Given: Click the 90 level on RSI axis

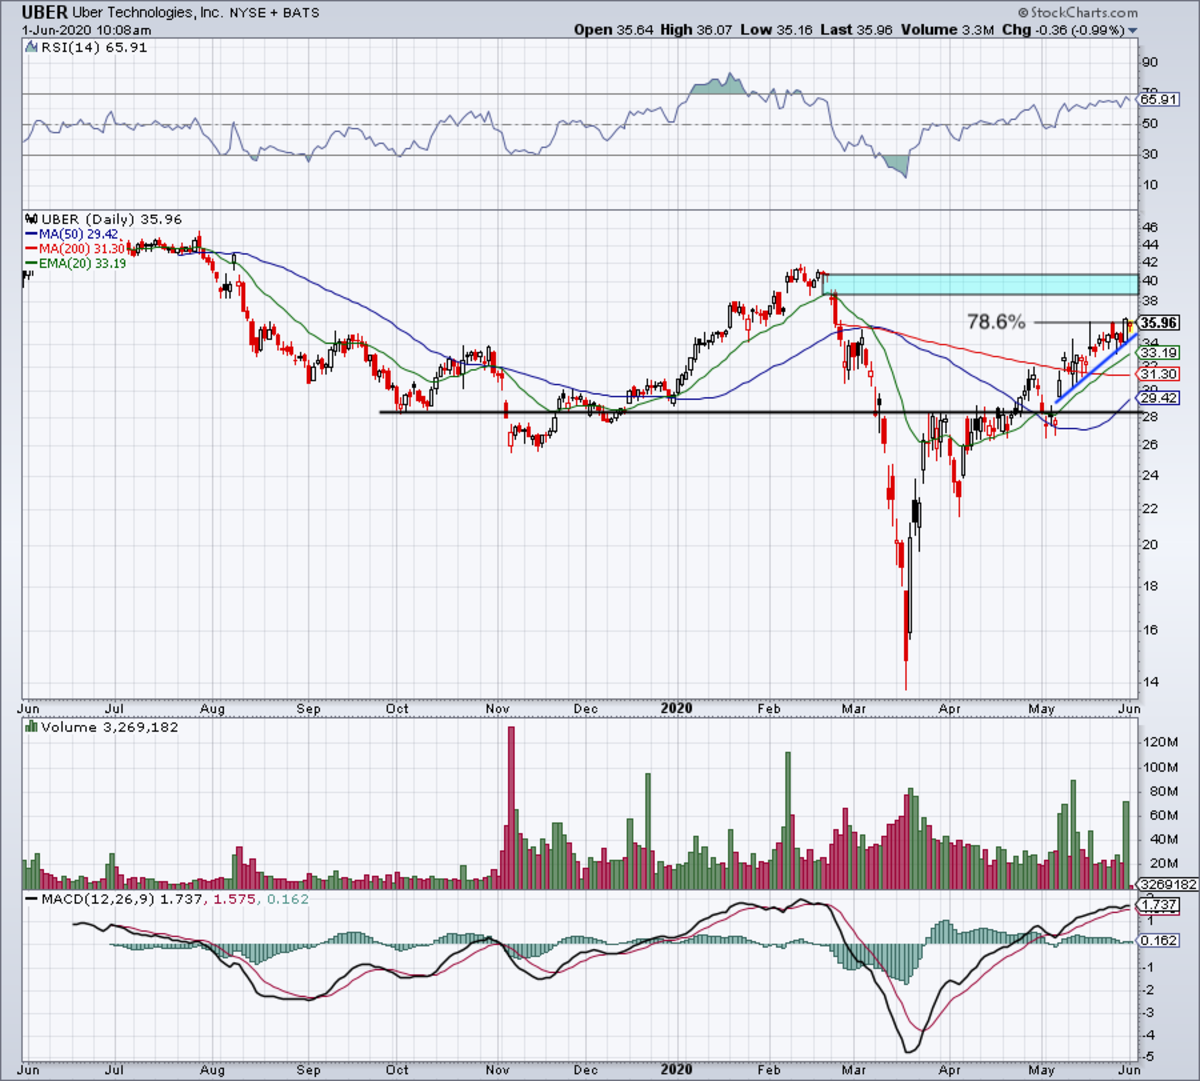Looking at the screenshot, I should pos(1151,63).
